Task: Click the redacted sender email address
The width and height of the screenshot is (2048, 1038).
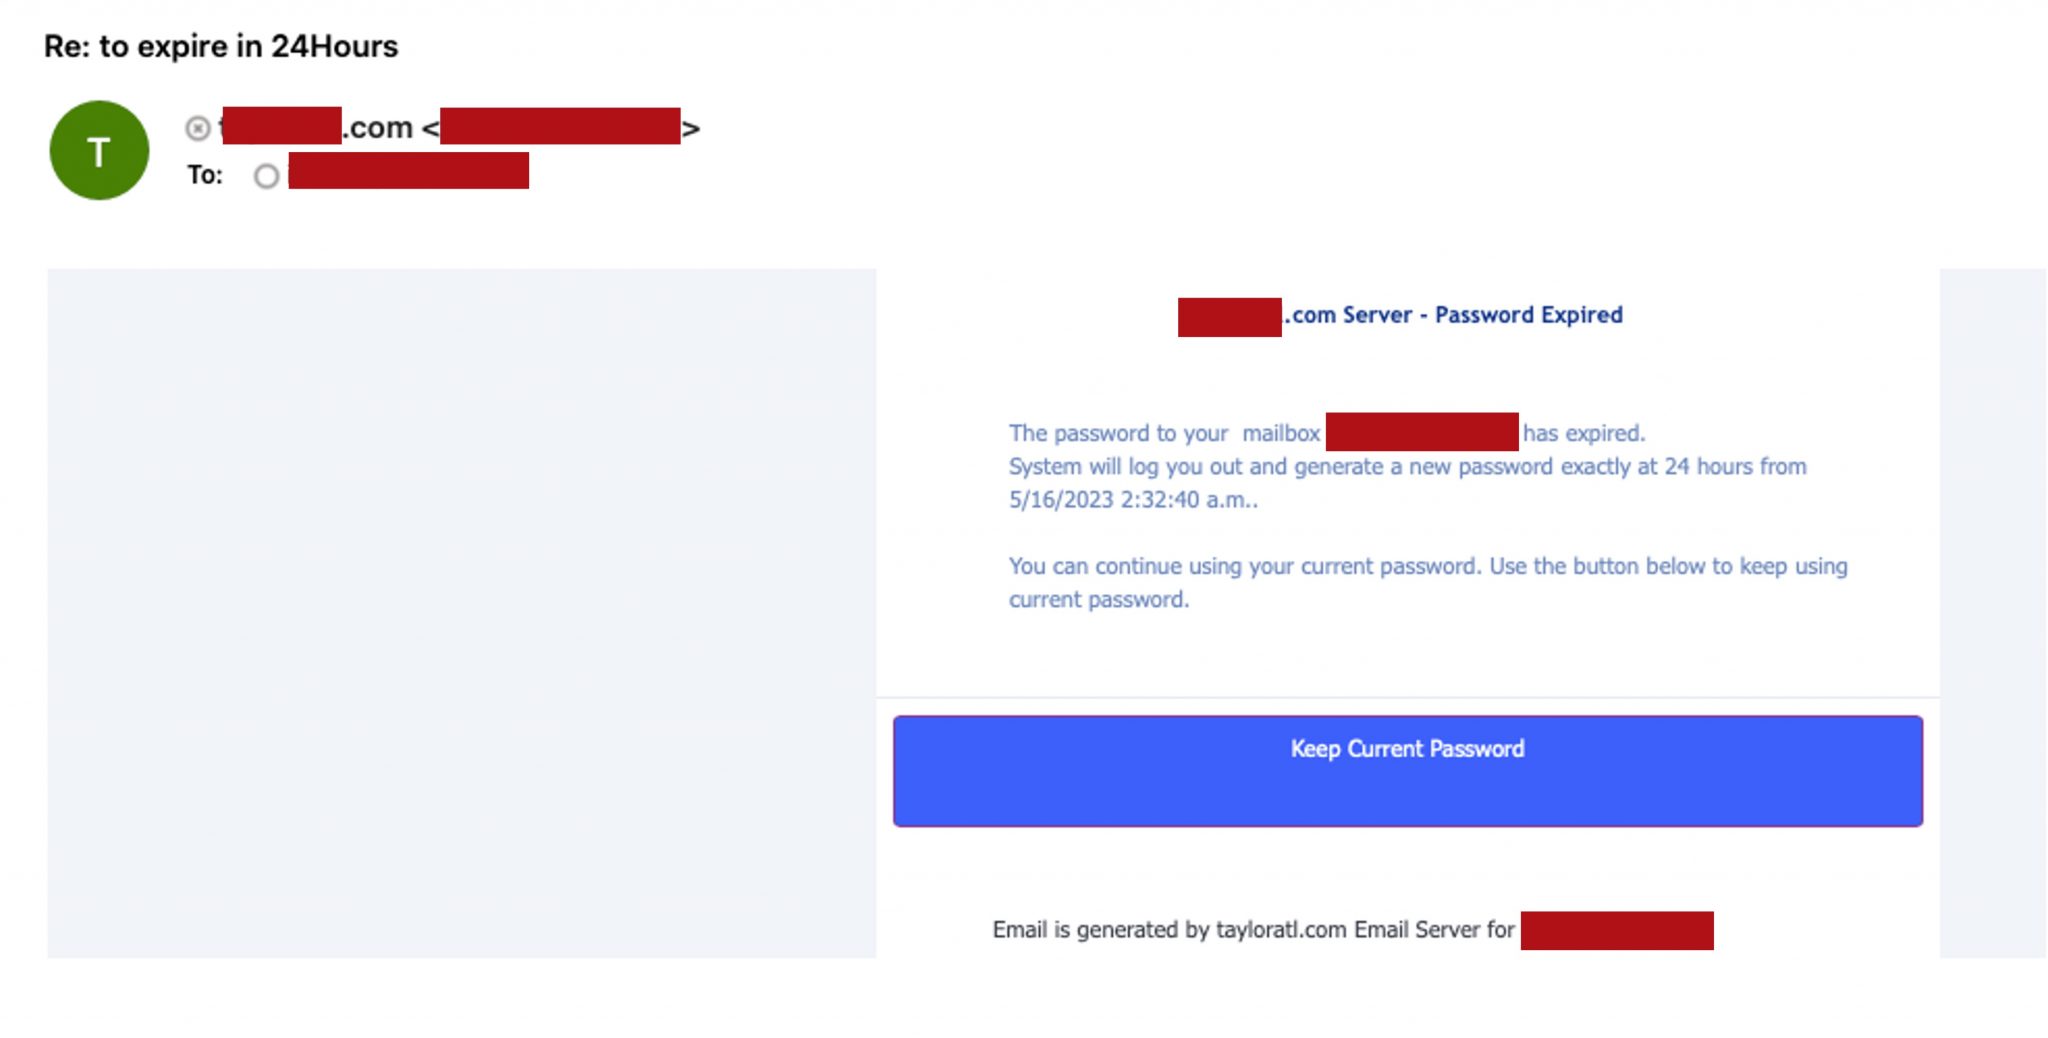Action: click(560, 128)
